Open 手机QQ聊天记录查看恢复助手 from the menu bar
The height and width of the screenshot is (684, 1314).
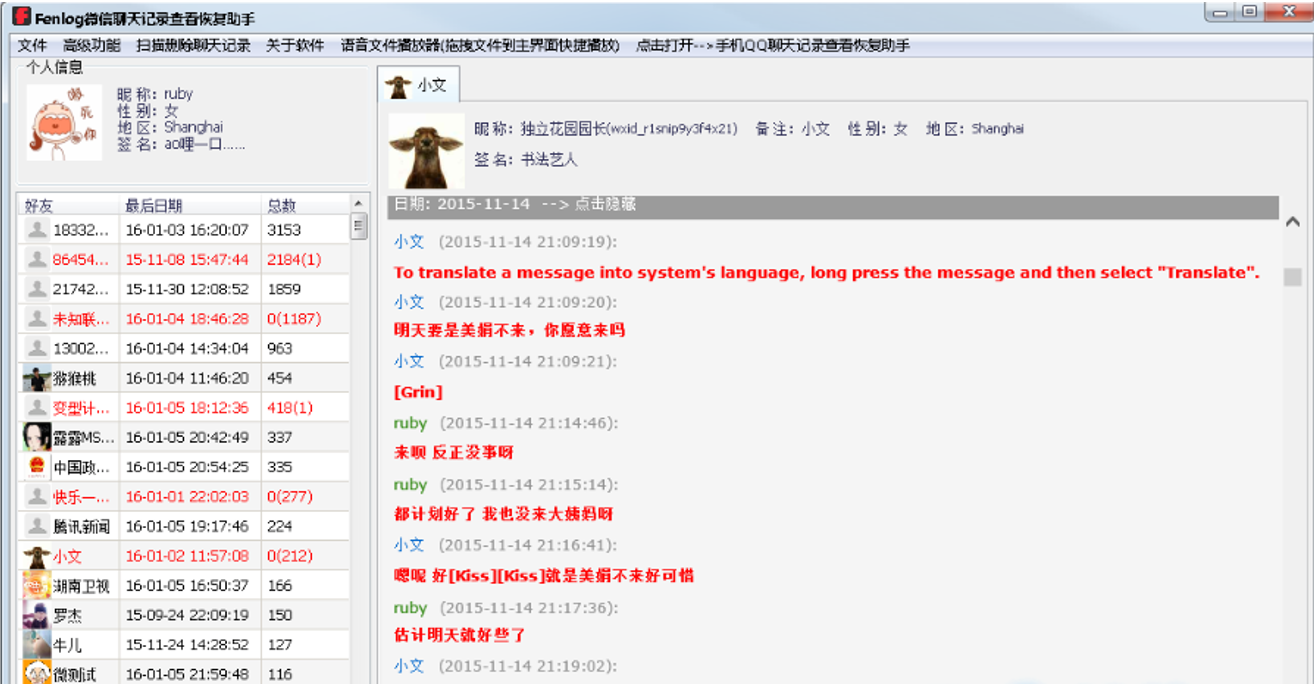(773, 46)
